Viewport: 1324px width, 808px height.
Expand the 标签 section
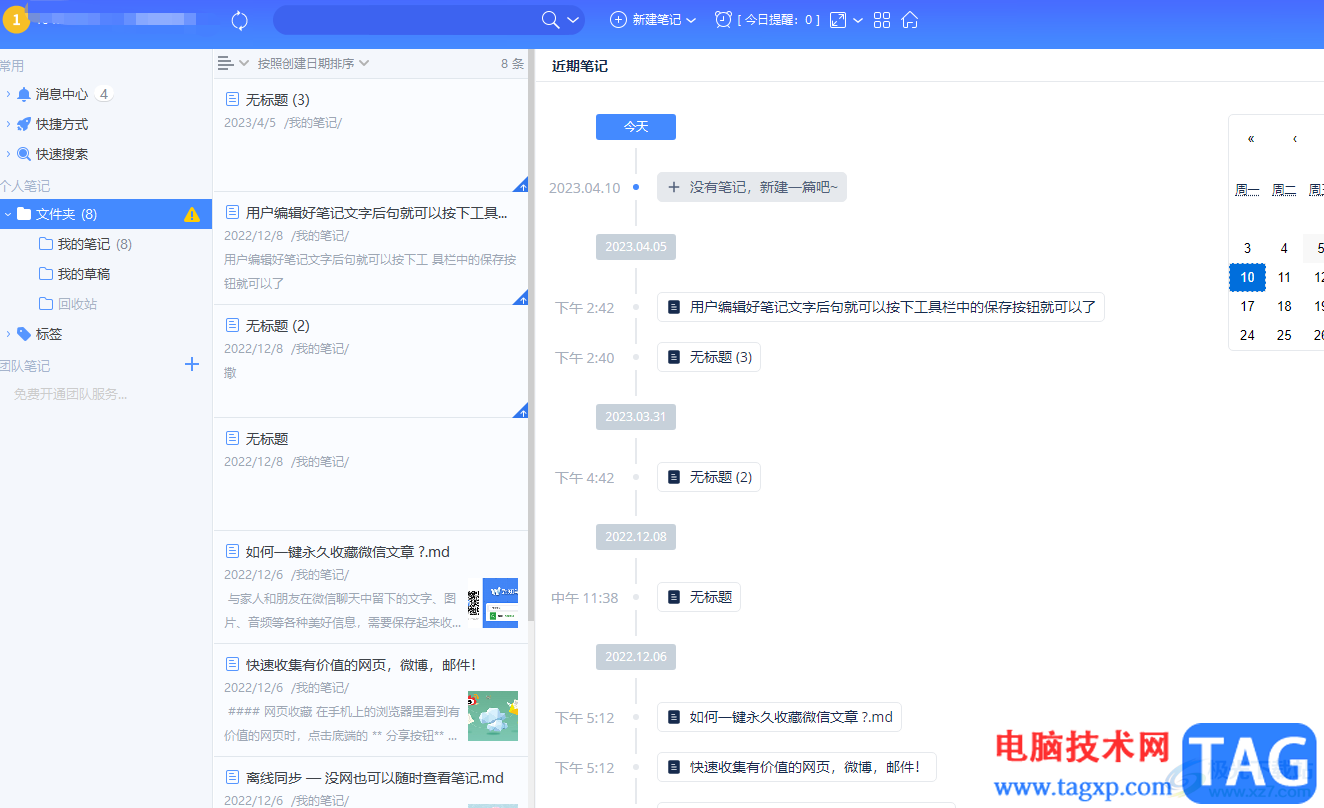(8, 334)
